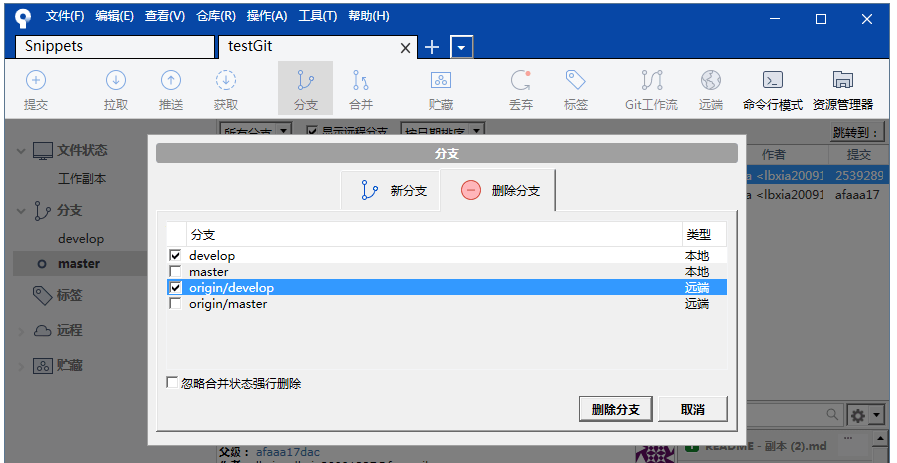Click the 取消 cancel button
897x463 pixels.
[x=693, y=410]
